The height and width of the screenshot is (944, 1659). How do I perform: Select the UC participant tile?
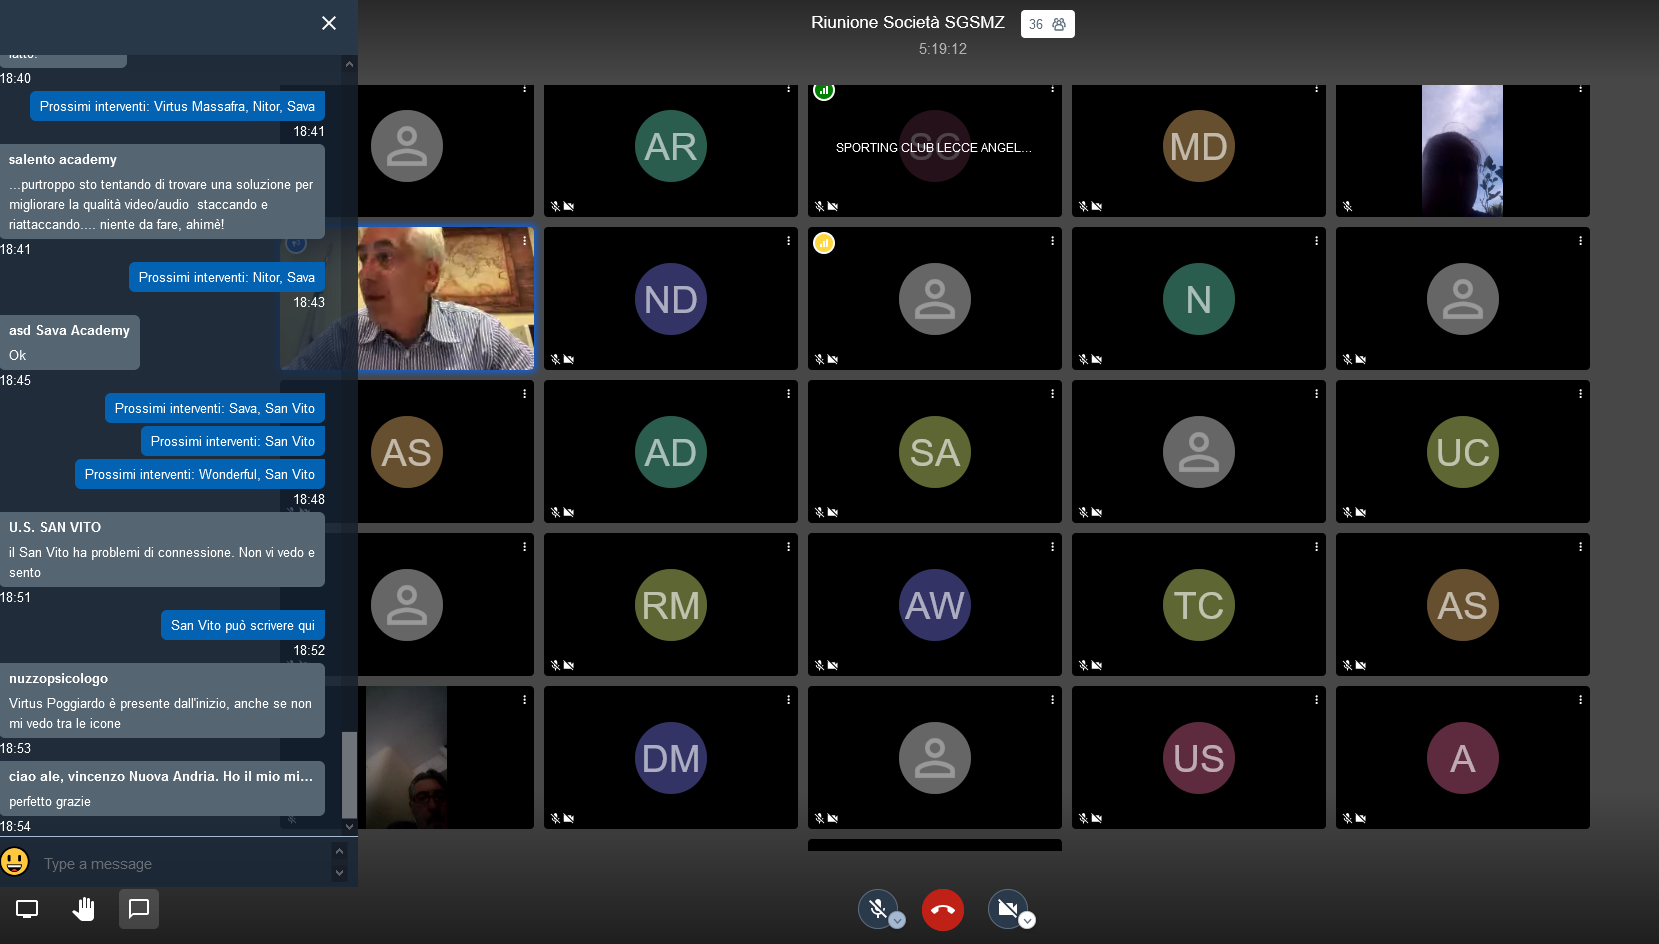coord(1462,452)
